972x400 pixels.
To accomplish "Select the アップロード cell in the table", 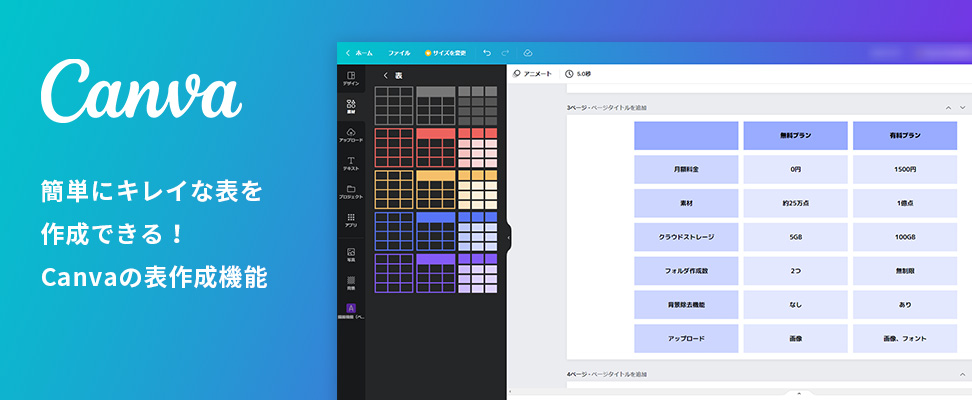I will tap(686, 339).
